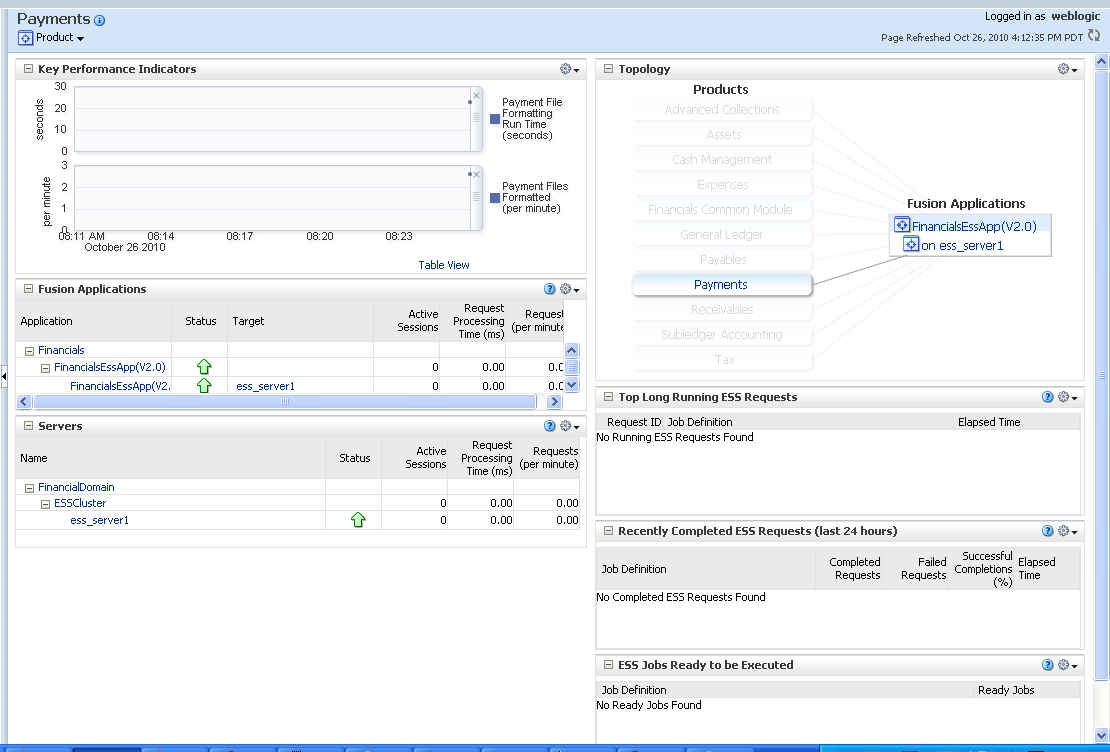Open the FinancialDomain link
Image resolution: width=1110 pixels, height=752 pixels.
pyautogui.click(x=76, y=487)
